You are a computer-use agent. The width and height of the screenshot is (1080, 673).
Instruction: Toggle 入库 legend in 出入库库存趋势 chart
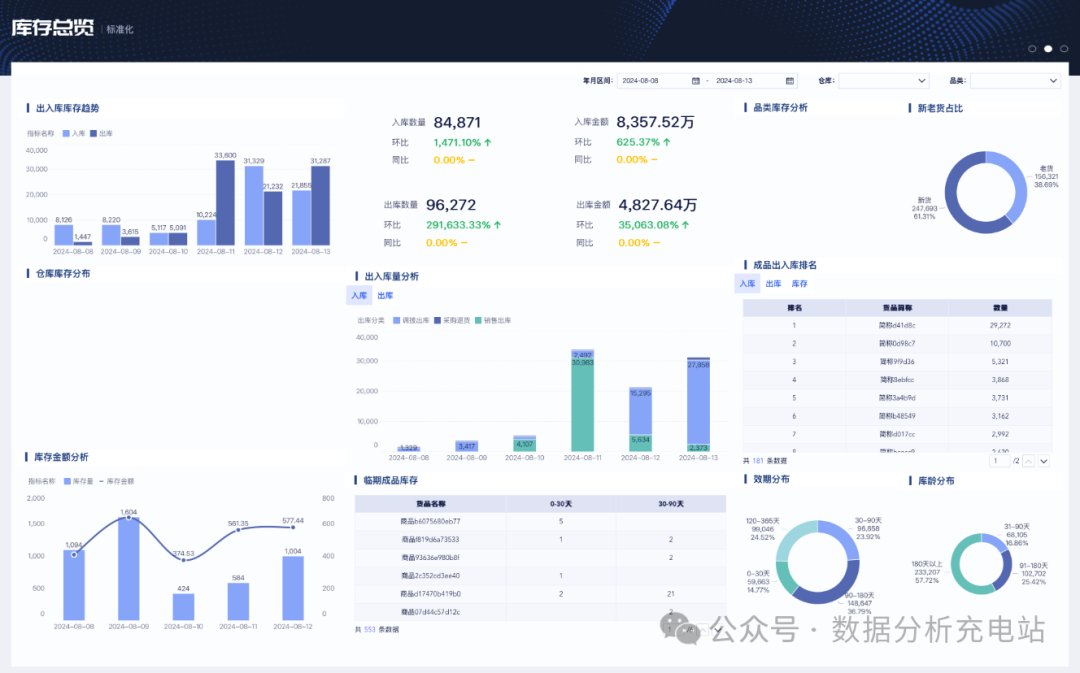click(x=74, y=134)
